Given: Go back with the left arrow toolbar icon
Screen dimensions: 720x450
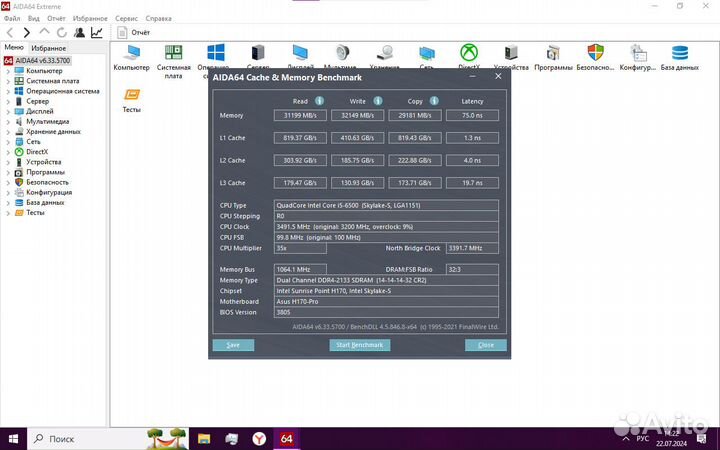Looking at the screenshot, I should tap(10, 33).
